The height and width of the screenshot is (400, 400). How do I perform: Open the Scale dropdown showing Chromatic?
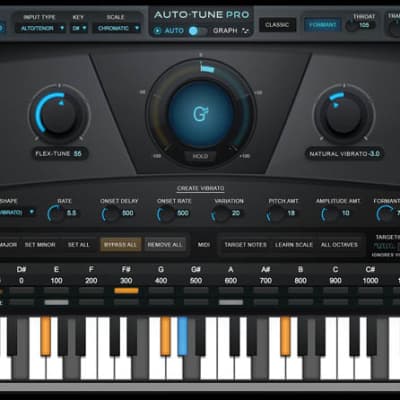(x=117, y=28)
